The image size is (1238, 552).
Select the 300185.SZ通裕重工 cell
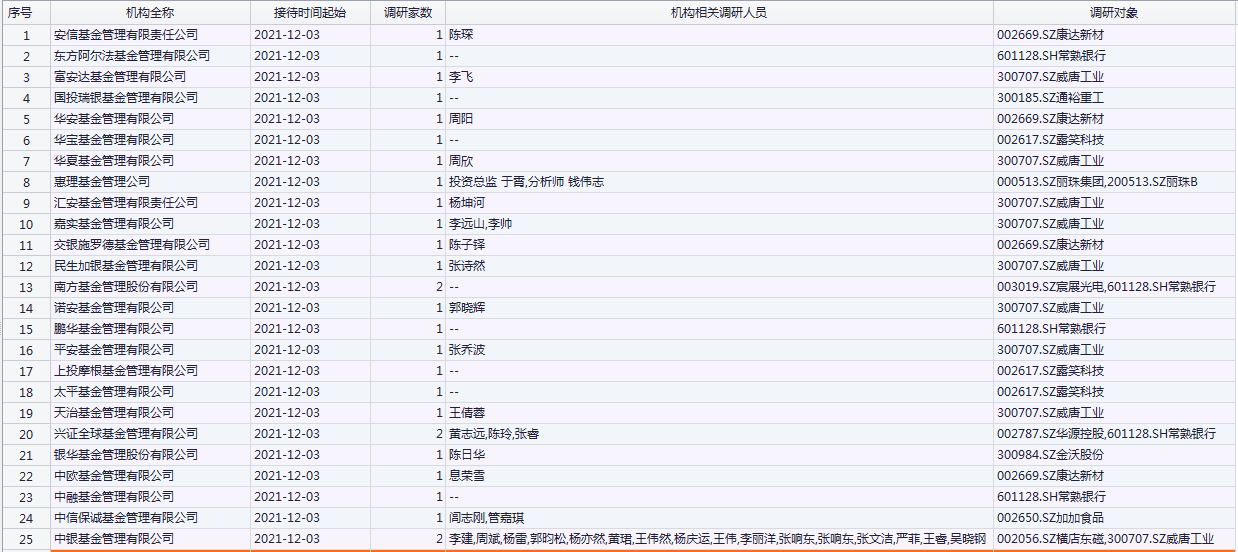coord(1050,98)
